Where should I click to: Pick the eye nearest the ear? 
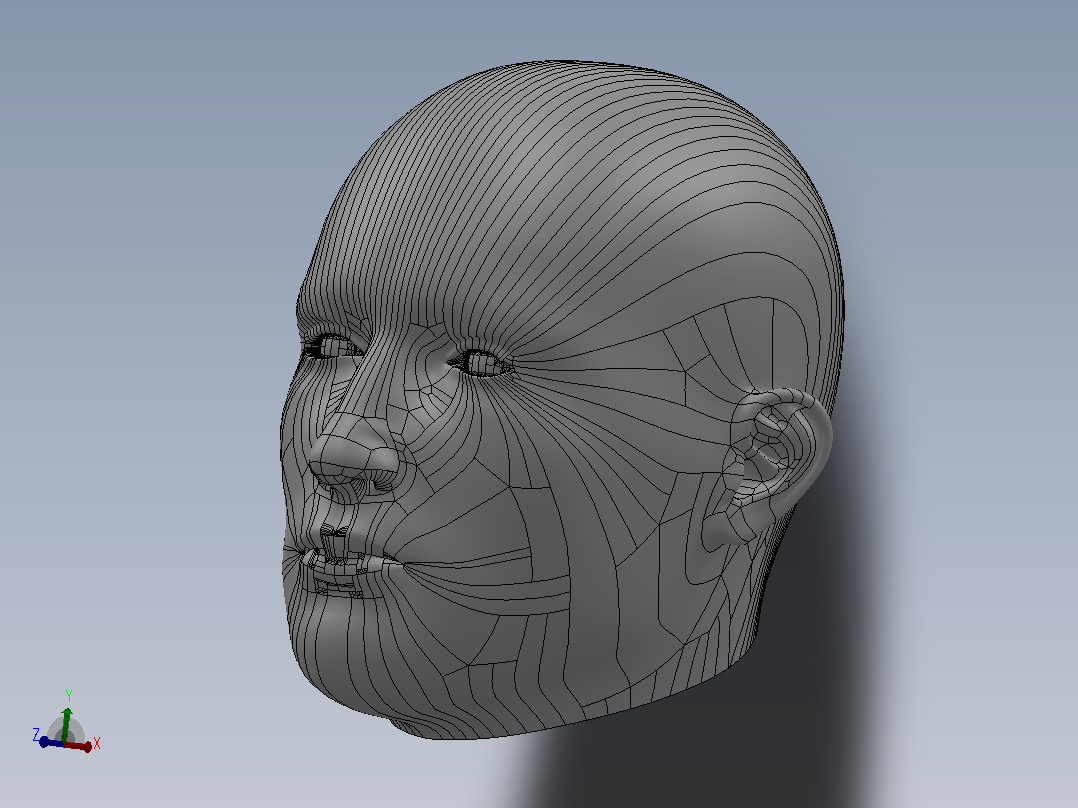481,363
